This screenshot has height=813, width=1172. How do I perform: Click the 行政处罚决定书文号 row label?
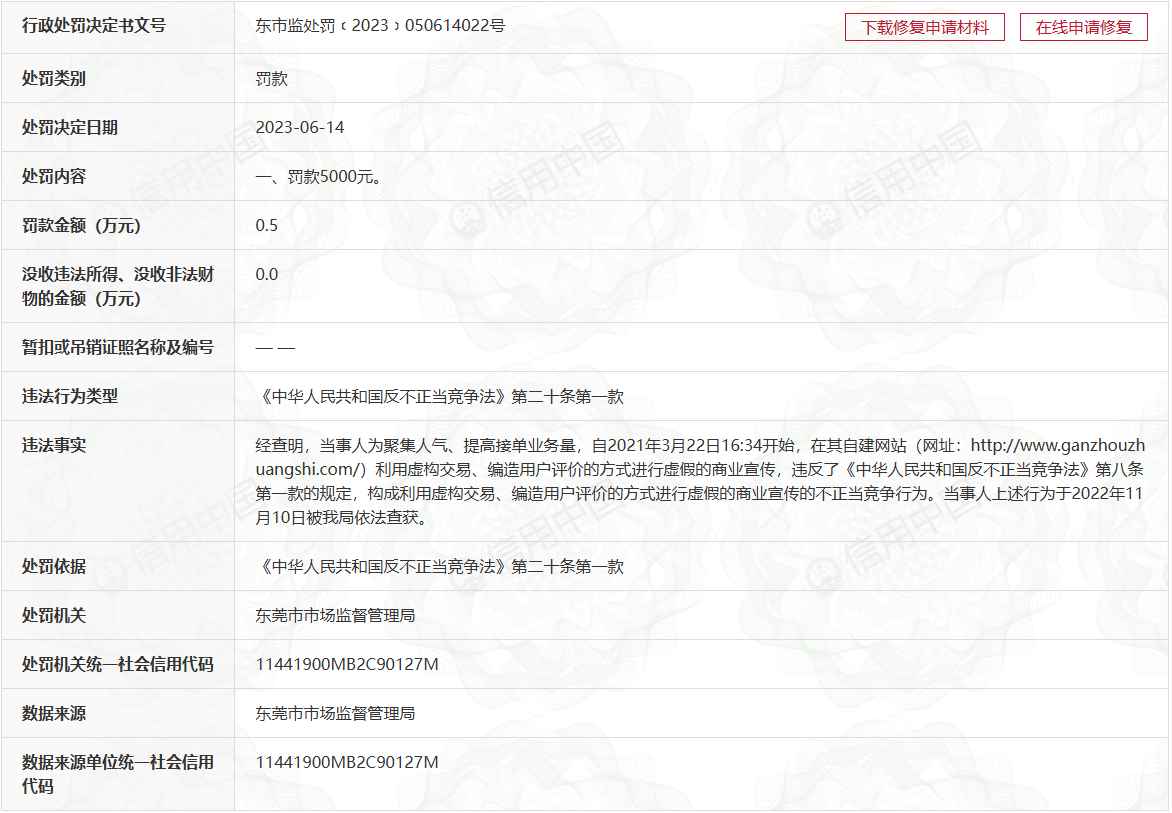point(94,26)
